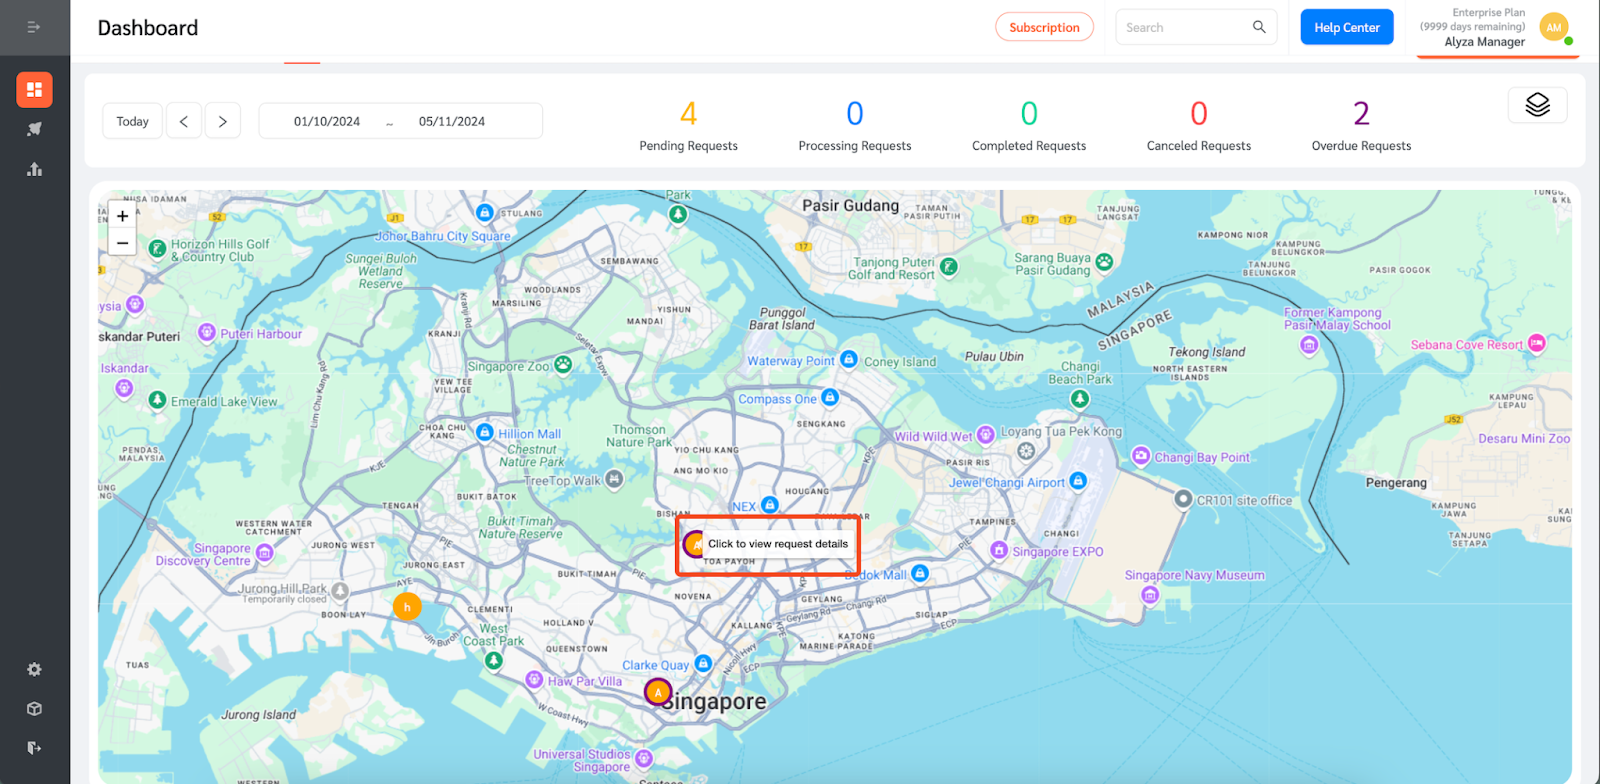Click the Singapore EXPO map pin
This screenshot has height=784, width=1600.
point(999,550)
